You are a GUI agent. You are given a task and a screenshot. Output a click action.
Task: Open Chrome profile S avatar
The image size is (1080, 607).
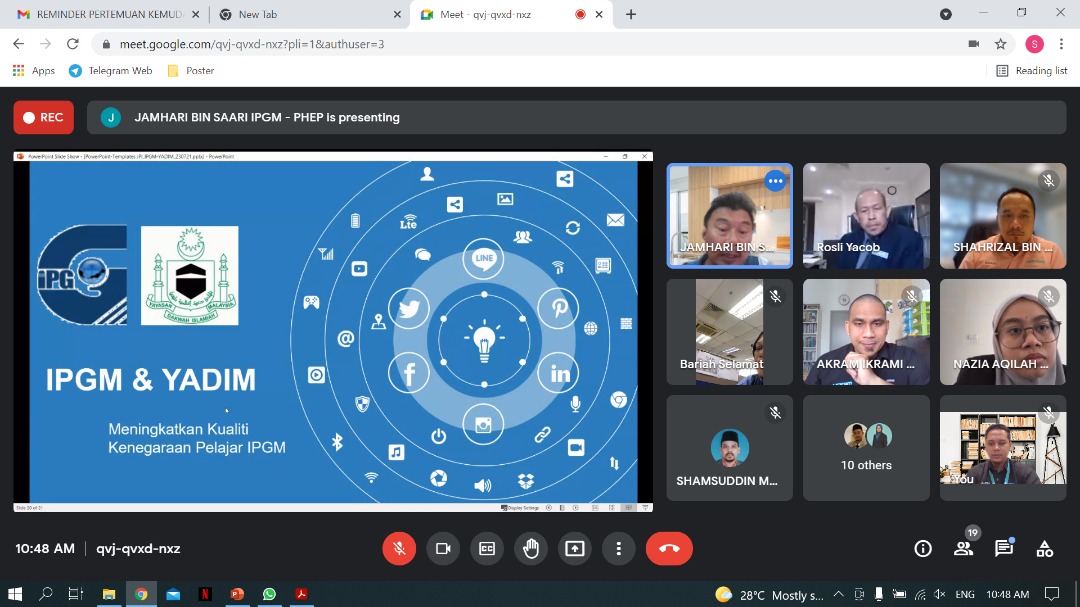[x=1034, y=44]
